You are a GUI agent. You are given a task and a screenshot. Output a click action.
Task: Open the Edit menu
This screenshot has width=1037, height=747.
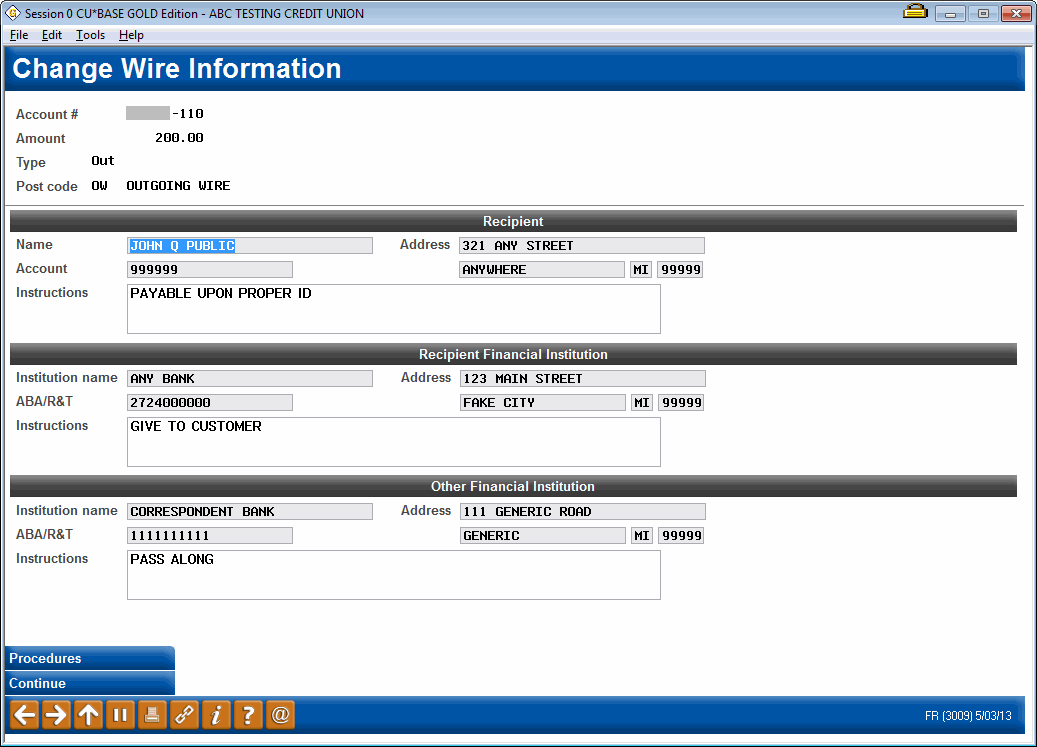point(51,34)
